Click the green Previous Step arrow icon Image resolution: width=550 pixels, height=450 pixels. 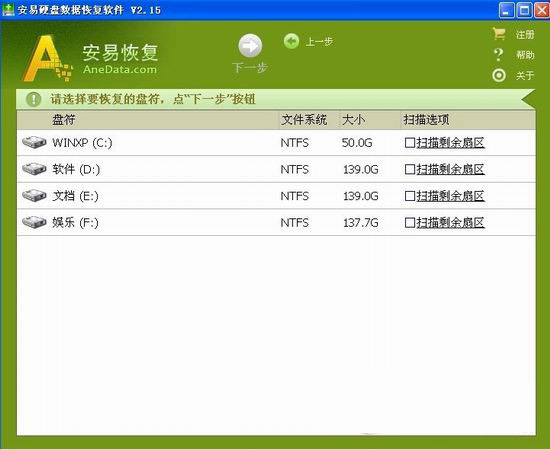pyautogui.click(x=291, y=41)
